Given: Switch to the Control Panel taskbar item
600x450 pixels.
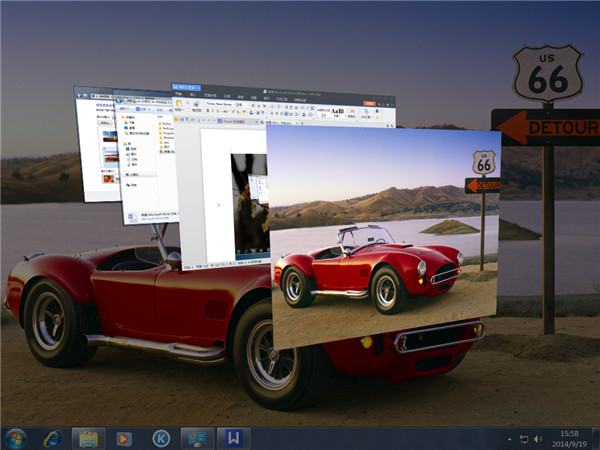Looking at the screenshot, I should [x=196, y=437].
